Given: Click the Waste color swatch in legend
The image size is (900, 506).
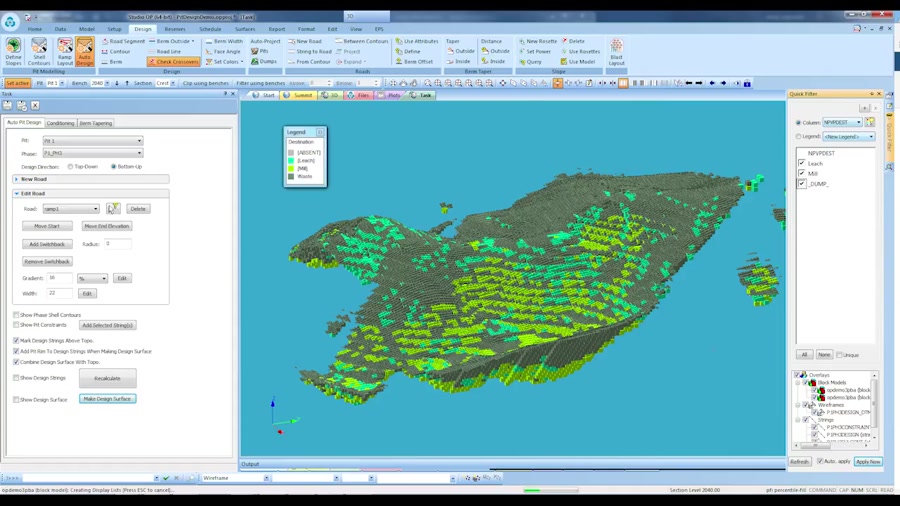Looking at the screenshot, I should [291, 177].
